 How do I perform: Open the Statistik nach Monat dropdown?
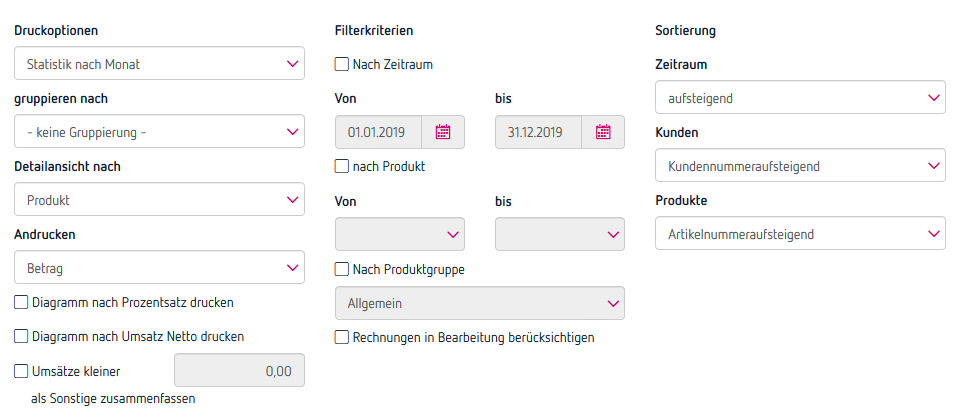click(159, 64)
